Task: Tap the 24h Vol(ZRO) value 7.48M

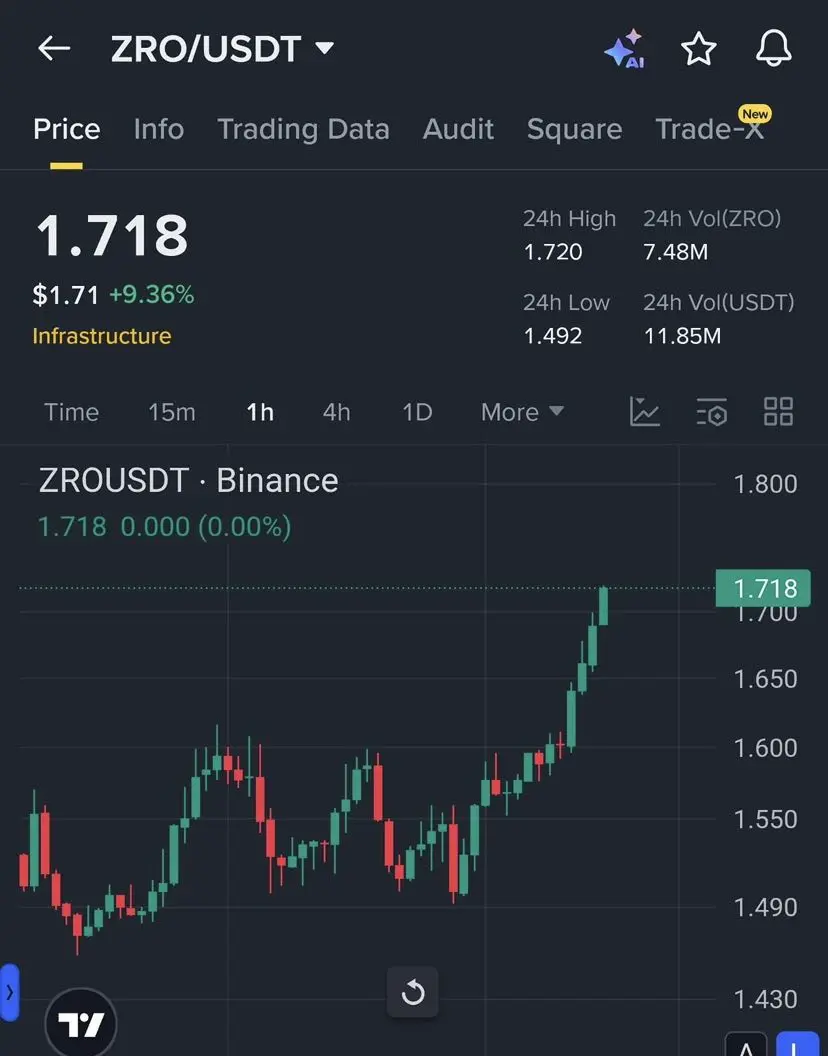Action: pyautogui.click(x=676, y=252)
